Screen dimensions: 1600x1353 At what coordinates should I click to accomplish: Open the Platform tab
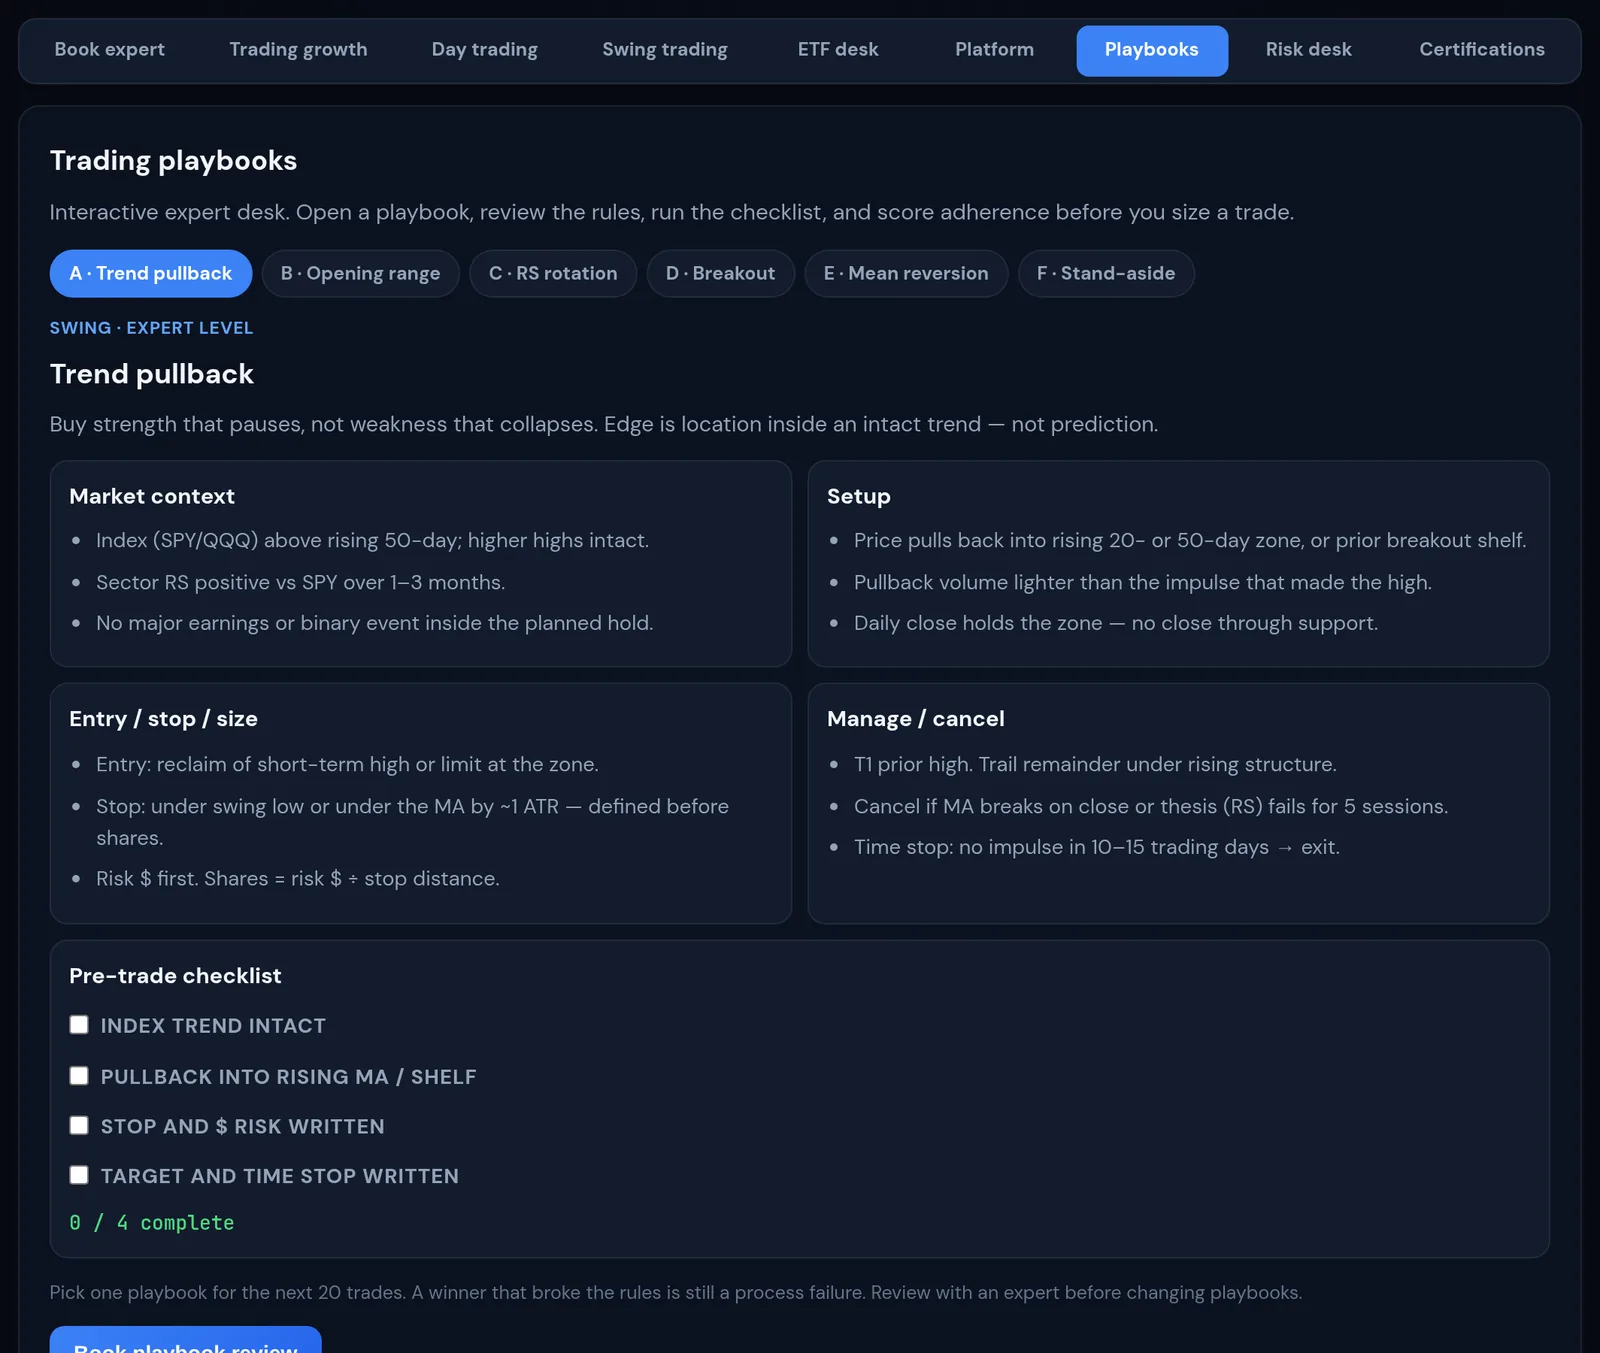pos(994,50)
